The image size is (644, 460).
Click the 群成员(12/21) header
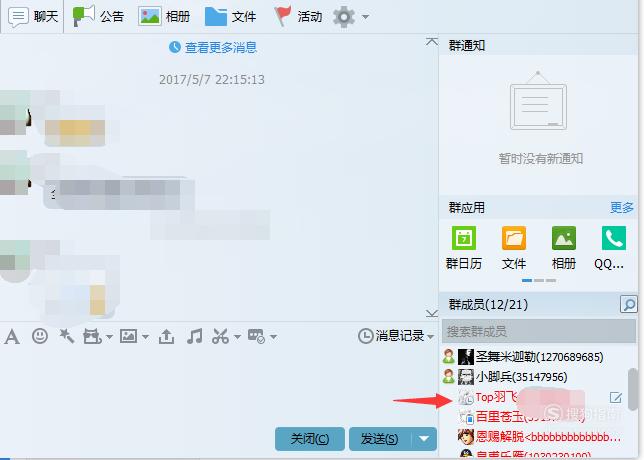tap(488, 305)
